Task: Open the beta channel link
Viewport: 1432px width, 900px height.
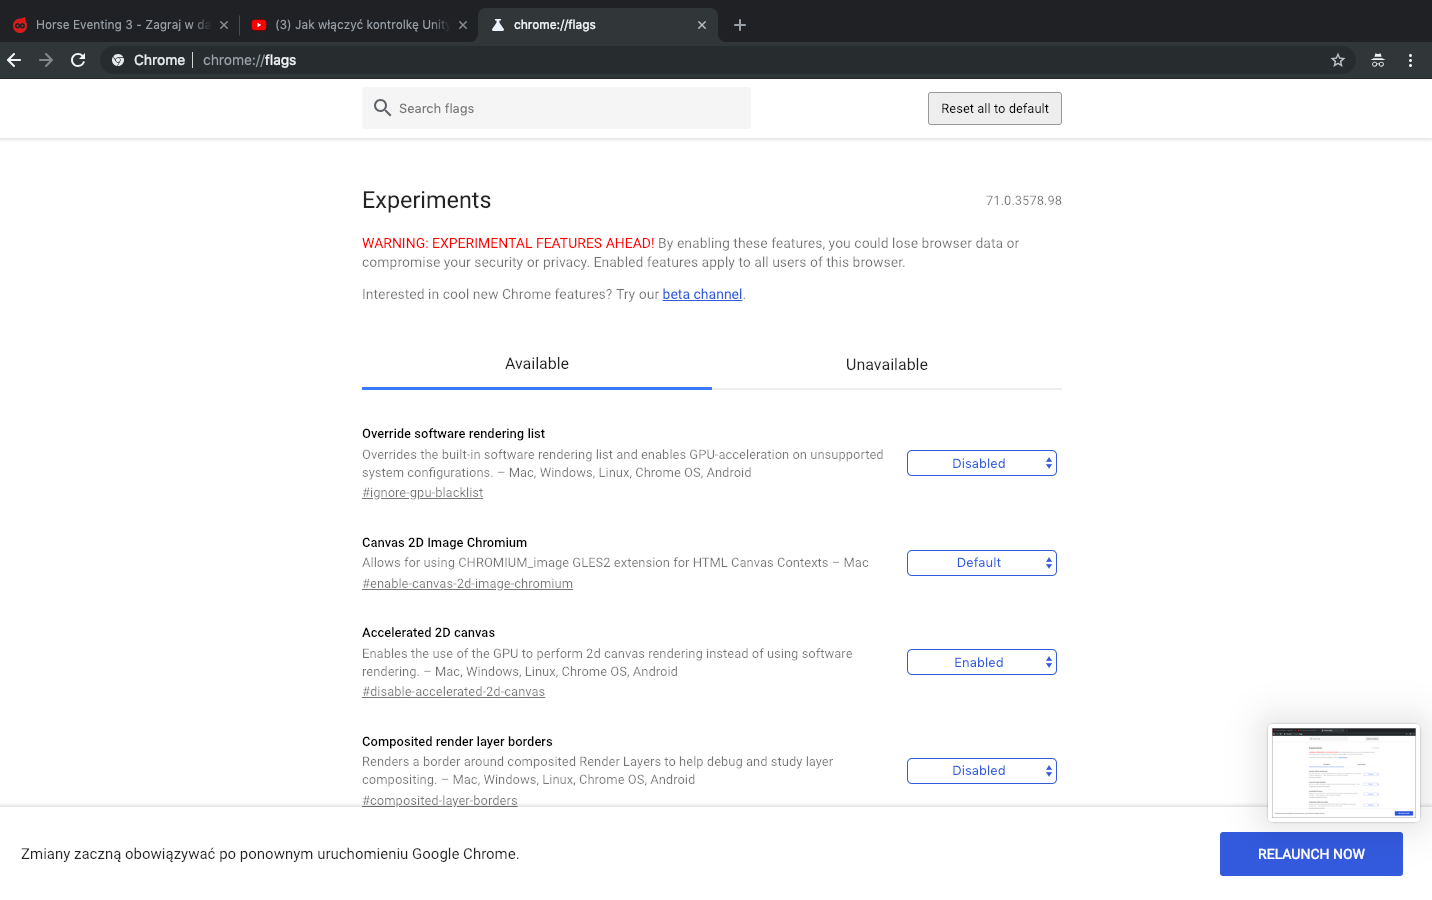Action: coord(702,294)
